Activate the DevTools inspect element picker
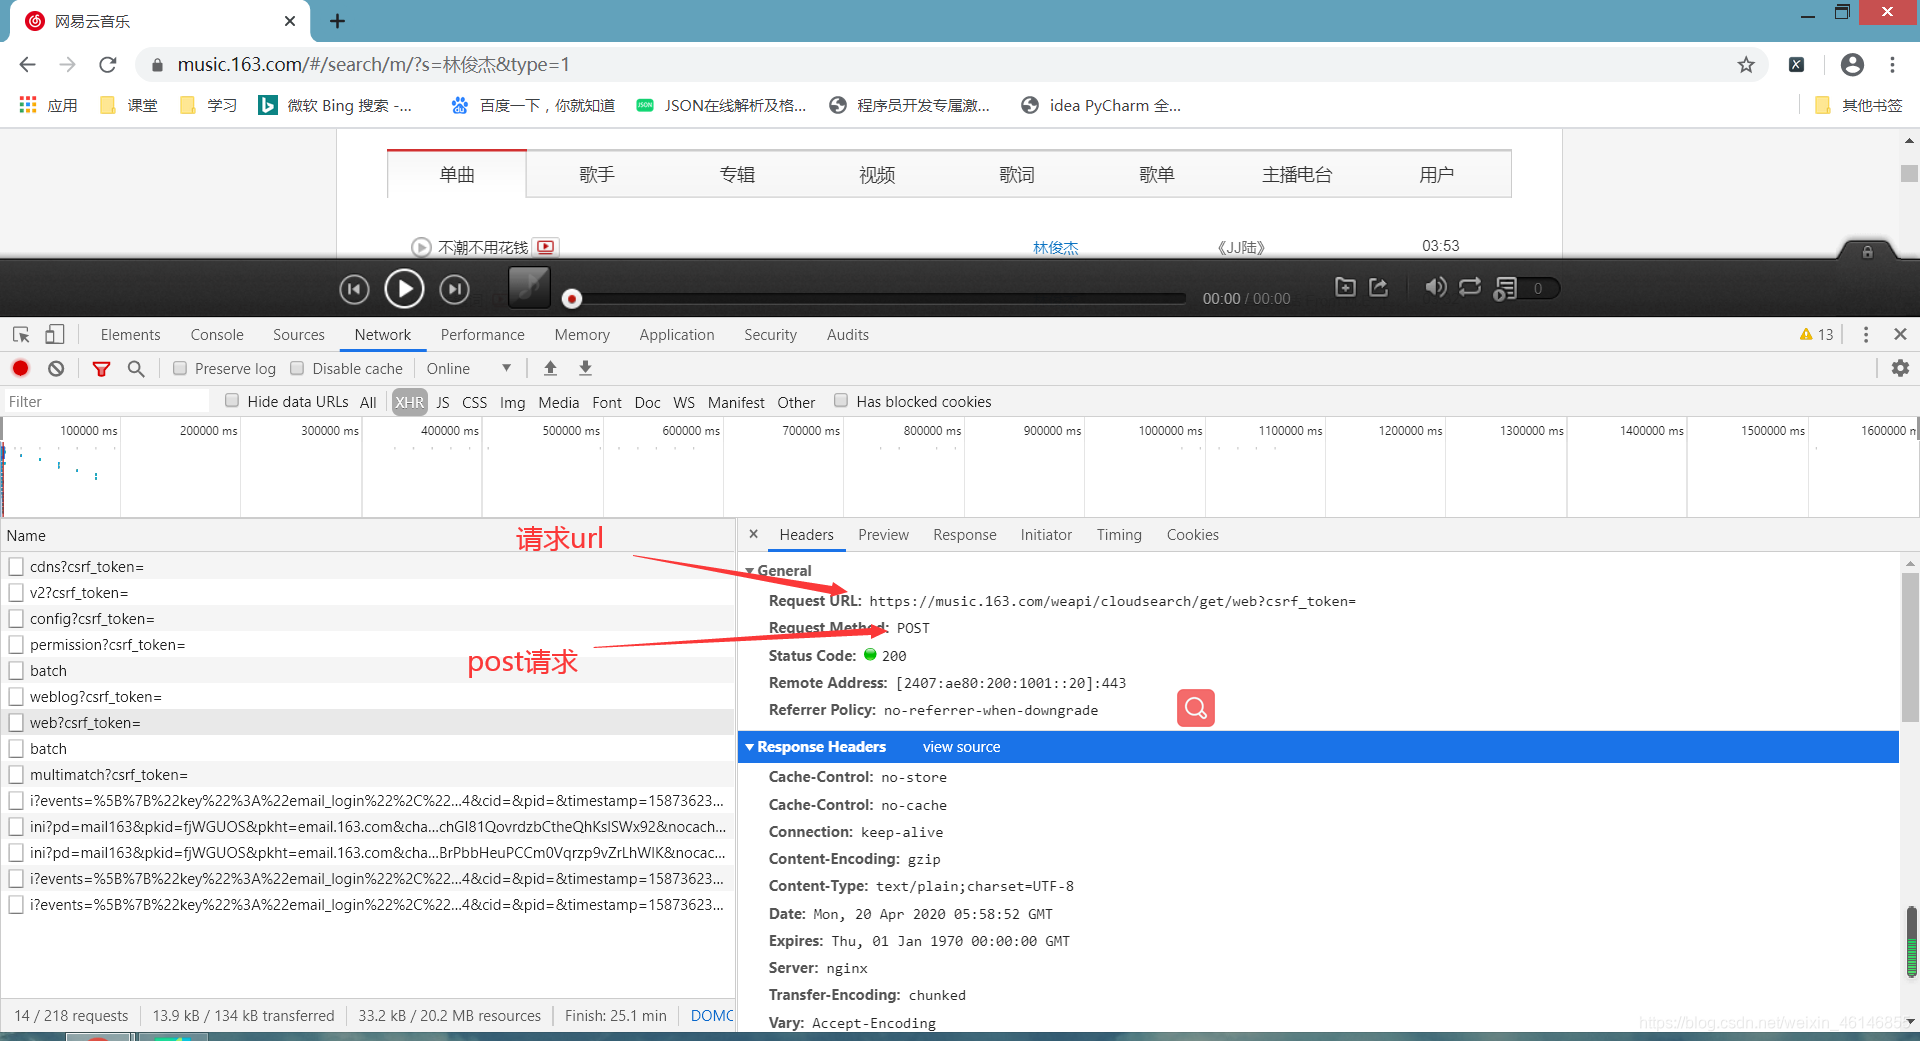The width and height of the screenshot is (1920, 1041). click(x=21, y=335)
